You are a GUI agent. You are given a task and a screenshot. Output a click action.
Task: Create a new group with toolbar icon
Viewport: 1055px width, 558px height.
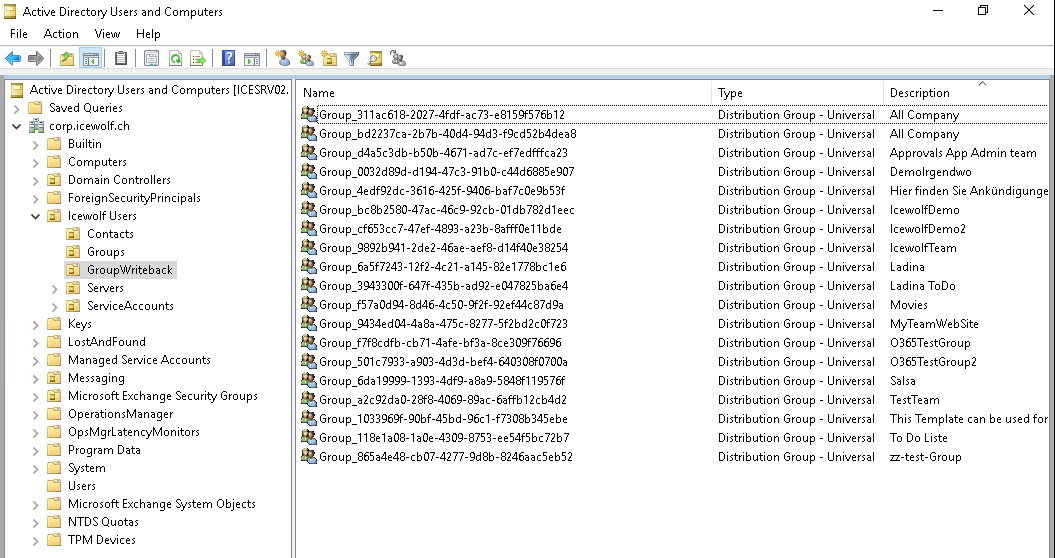(306, 59)
